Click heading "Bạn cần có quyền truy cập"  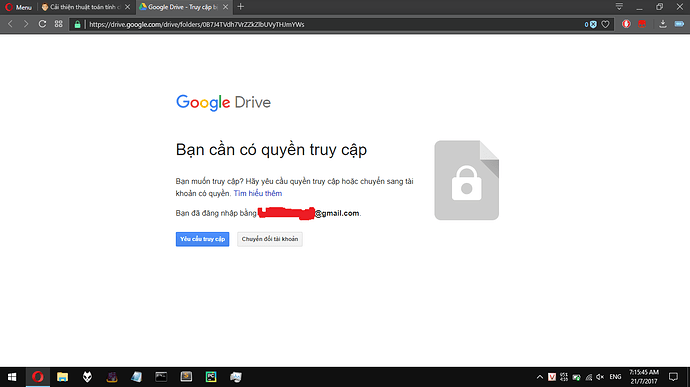pyautogui.click(x=271, y=150)
